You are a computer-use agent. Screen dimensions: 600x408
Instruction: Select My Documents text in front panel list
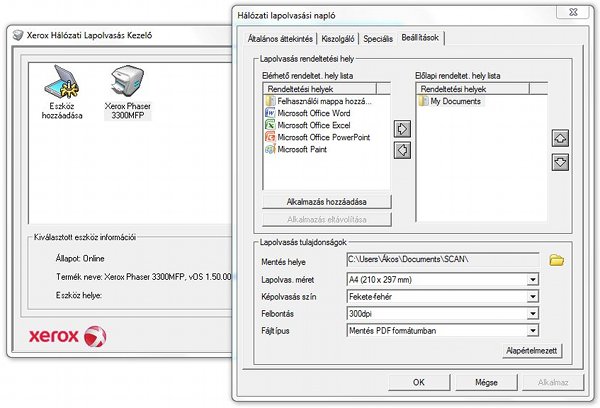[455, 101]
